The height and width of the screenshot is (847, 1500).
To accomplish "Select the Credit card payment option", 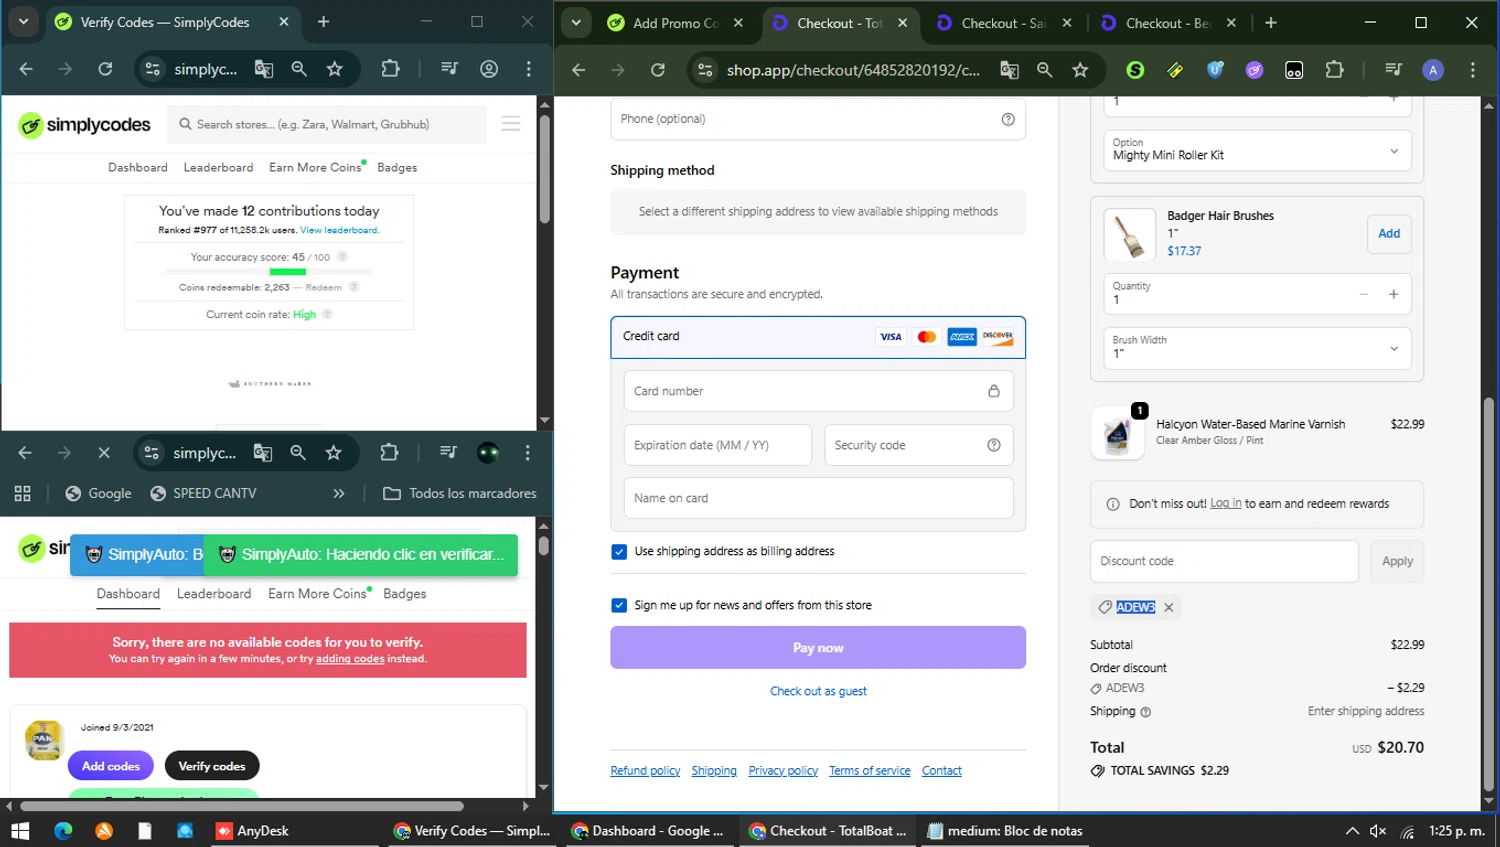I will tap(818, 337).
